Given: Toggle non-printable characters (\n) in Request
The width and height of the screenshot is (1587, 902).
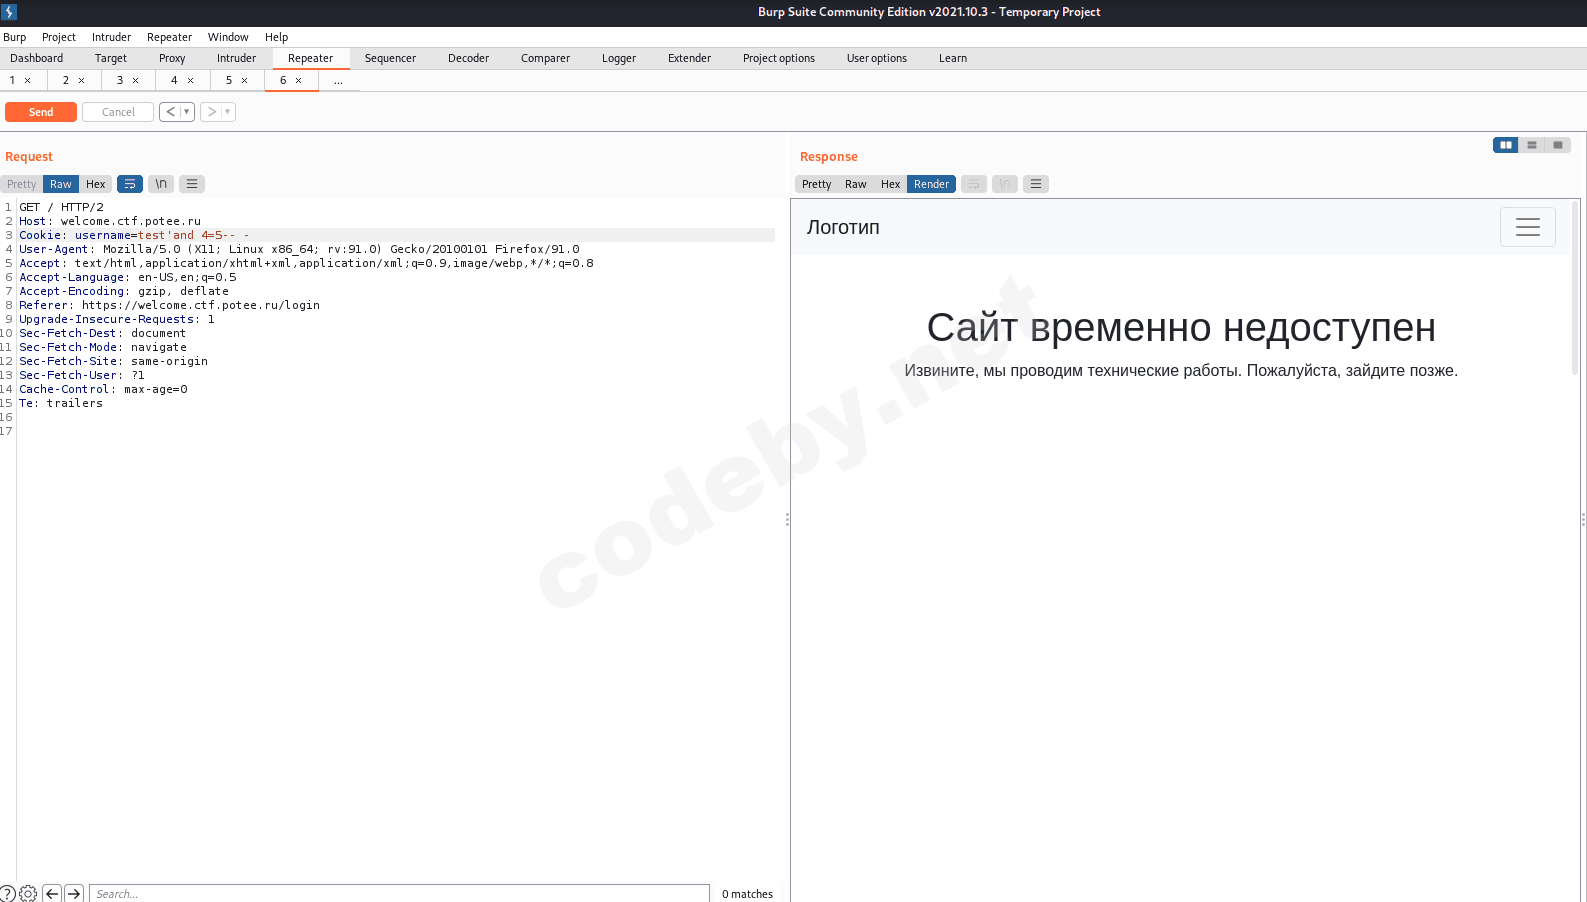Looking at the screenshot, I should click(x=160, y=184).
